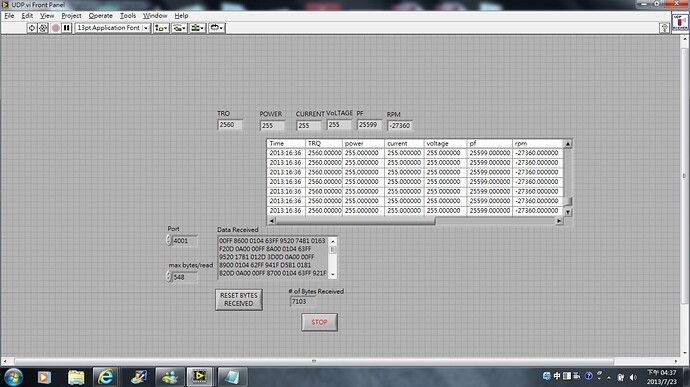The width and height of the screenshot is (690, 387).
Task: Open the Operate menu
Action: click(x=100, y=15)
